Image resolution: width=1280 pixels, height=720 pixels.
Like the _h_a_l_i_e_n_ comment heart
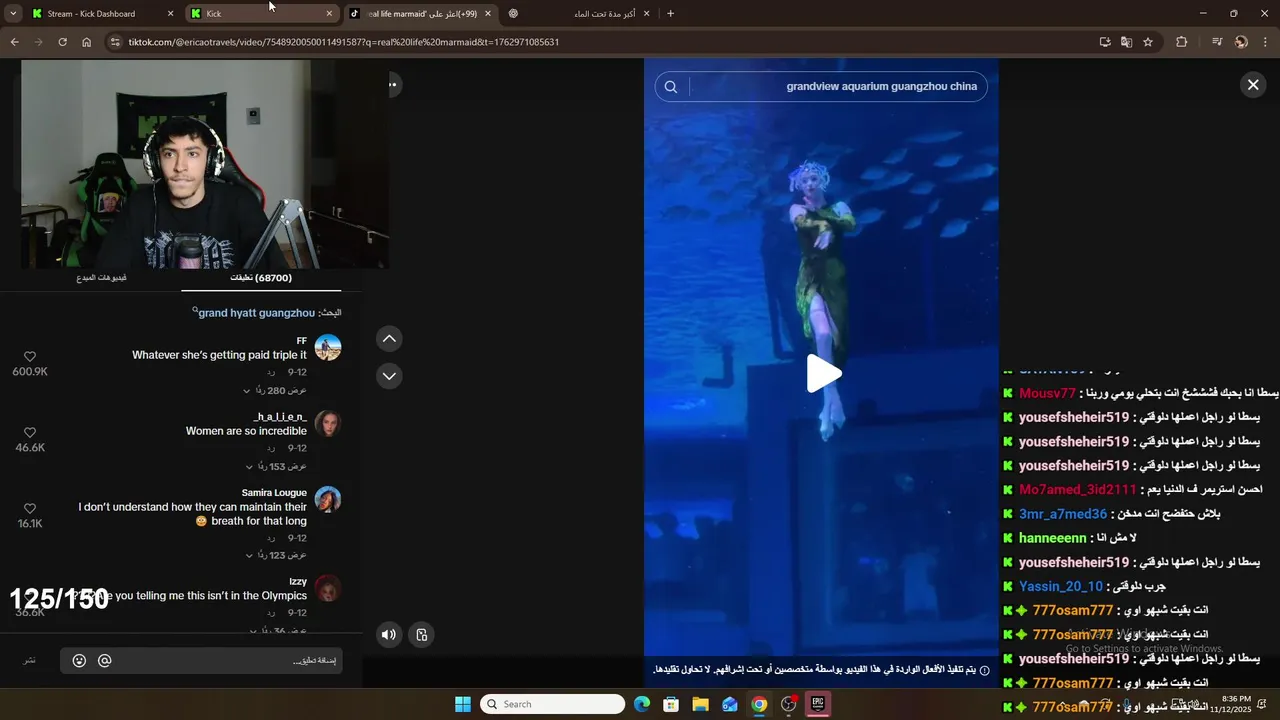30,433
